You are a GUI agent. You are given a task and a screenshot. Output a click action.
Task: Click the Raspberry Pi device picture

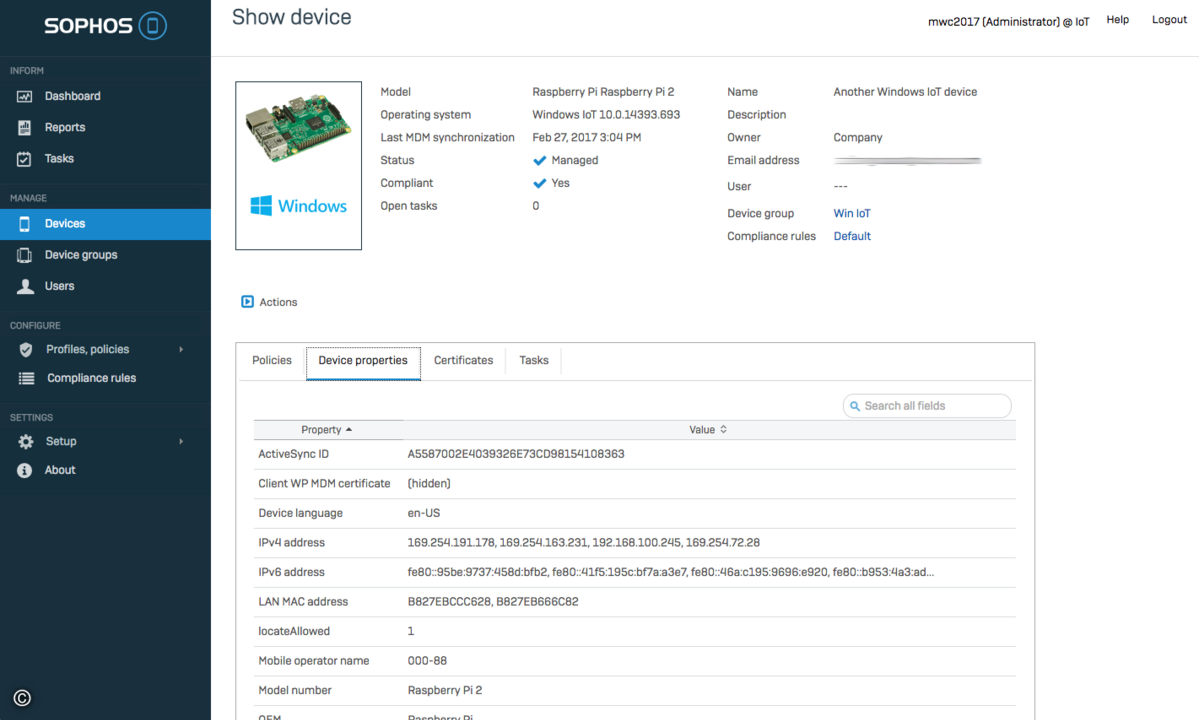click(x=298, y=128)
